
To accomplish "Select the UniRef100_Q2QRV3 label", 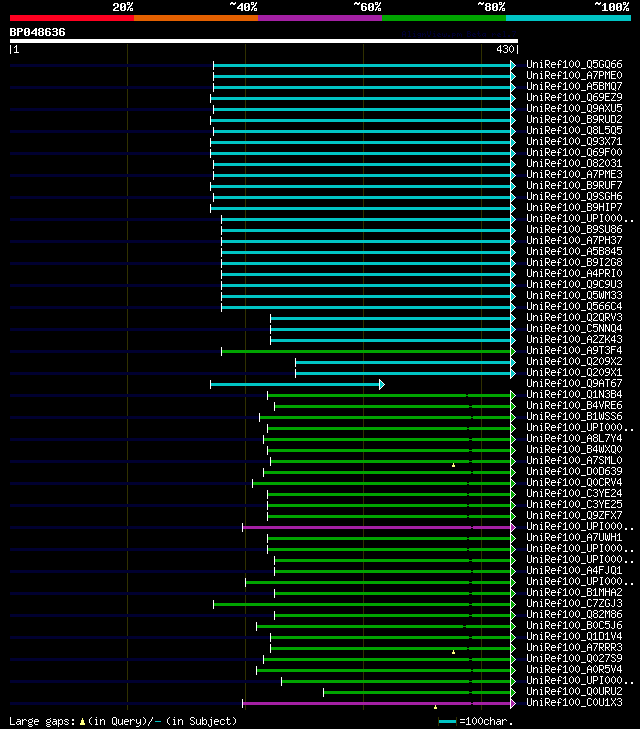I will tap(574, 318).
